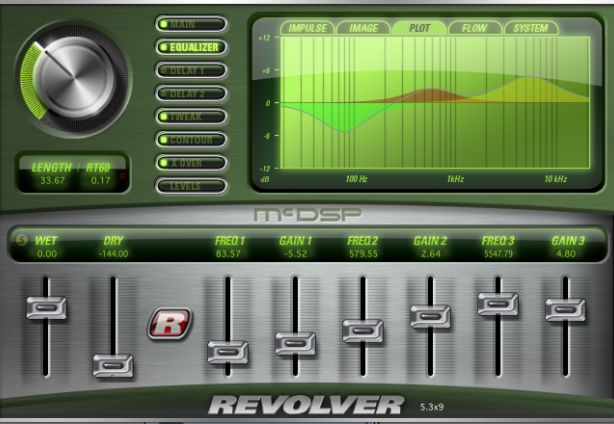The image size is (614, 424).
Task: Toggle the X OVER page button
Action: coord(191,163)
